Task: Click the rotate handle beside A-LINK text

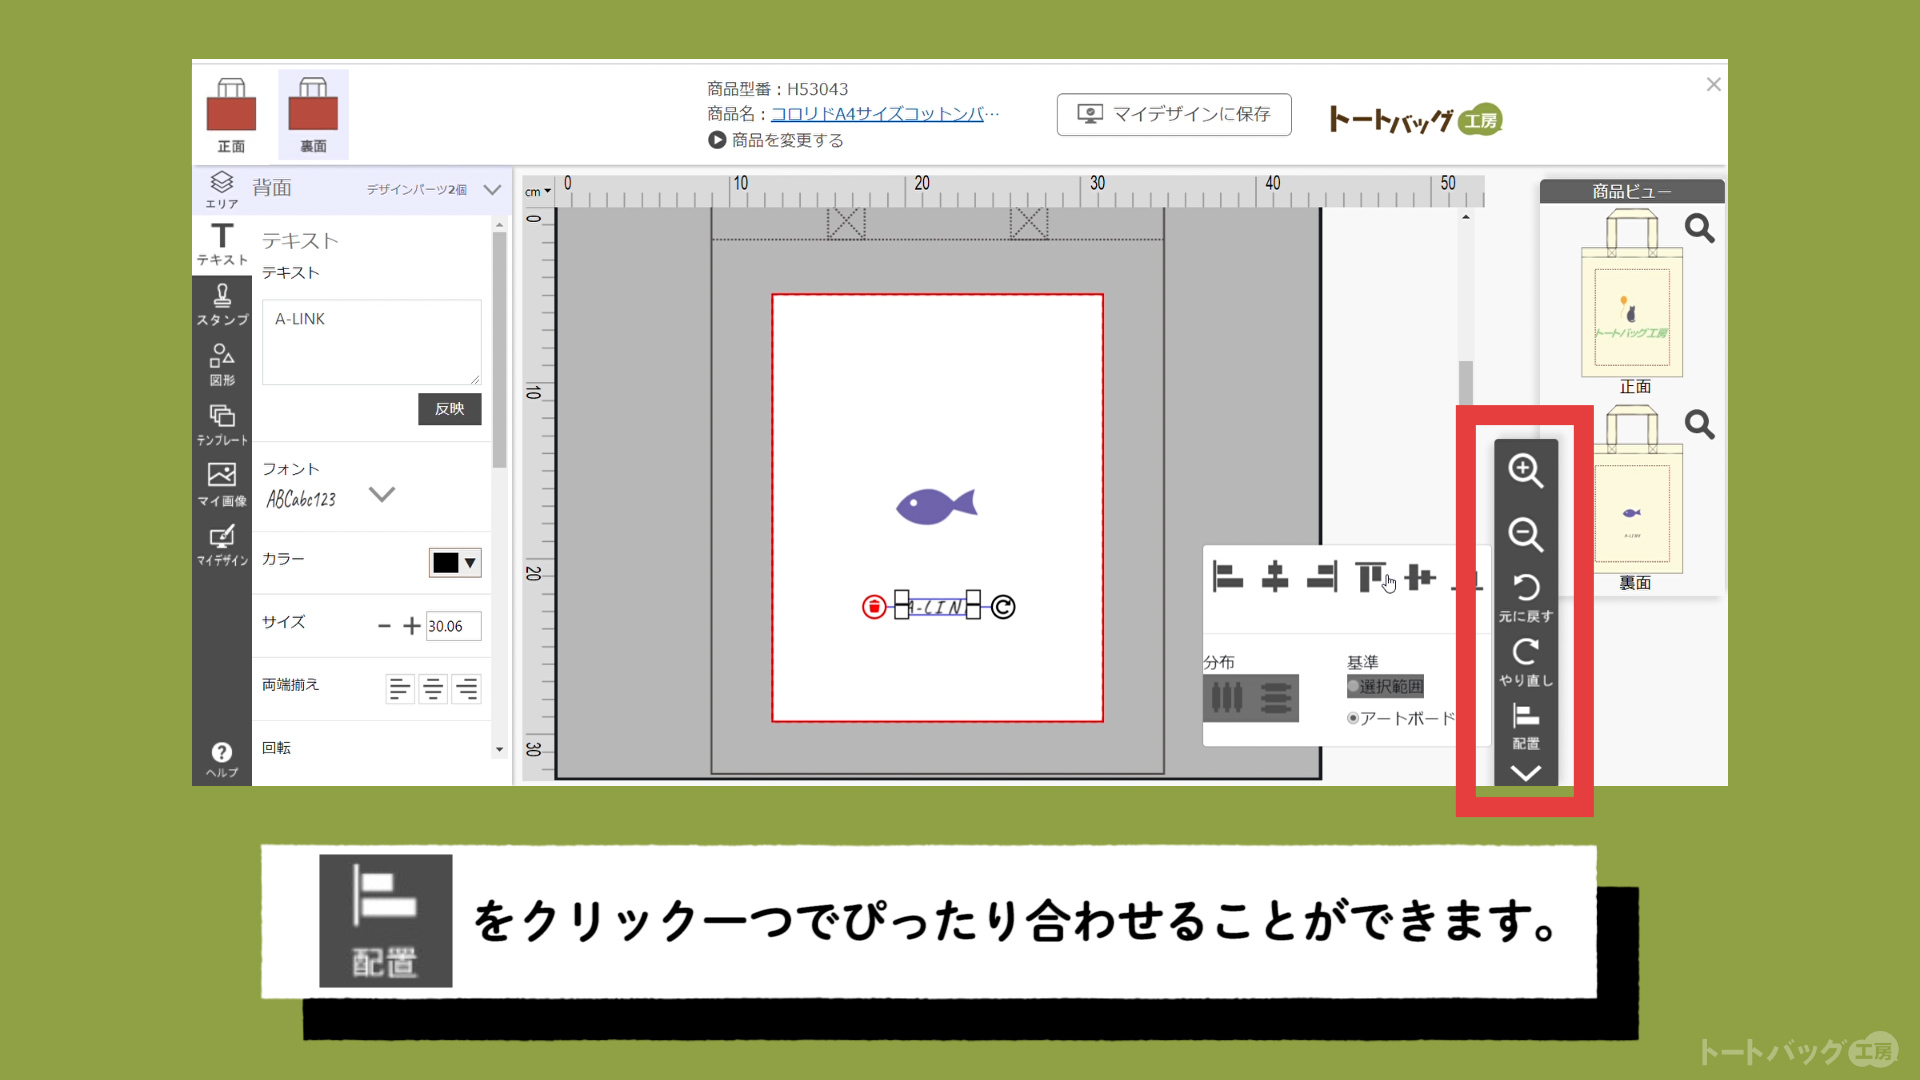Action: [1003, 607]
